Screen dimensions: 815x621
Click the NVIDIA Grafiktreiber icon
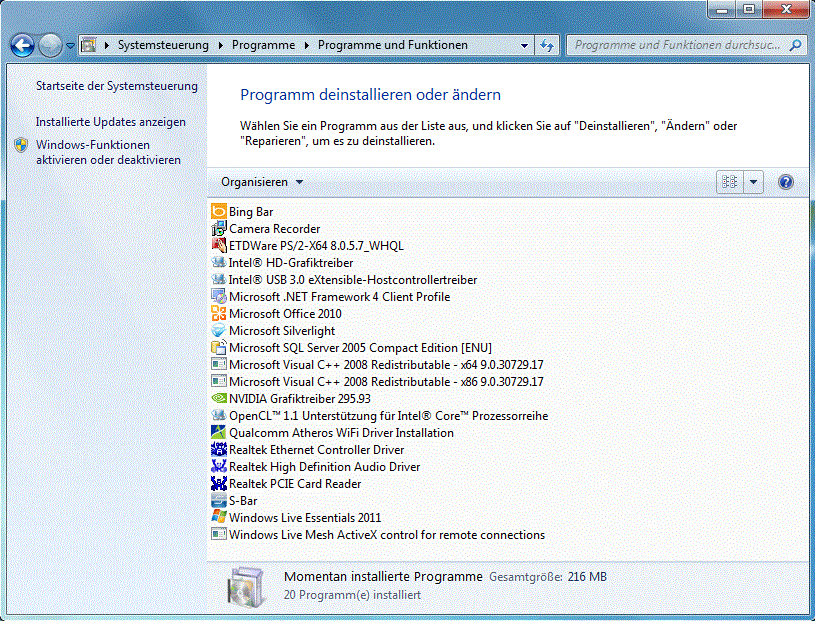219,399
